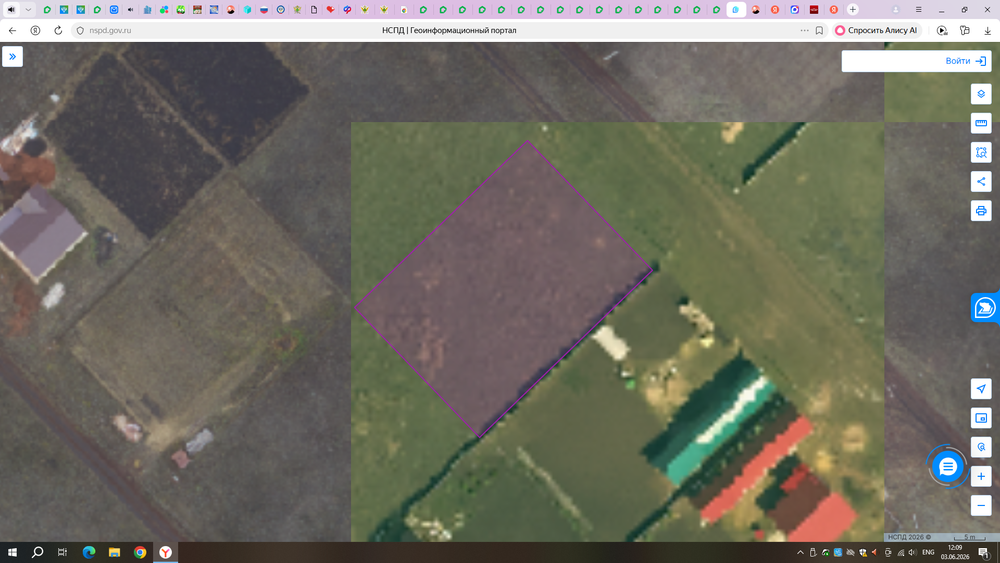Reload the page with the refresh icon
Viewport: 1000px width, 563px height.
coord(58,30)
